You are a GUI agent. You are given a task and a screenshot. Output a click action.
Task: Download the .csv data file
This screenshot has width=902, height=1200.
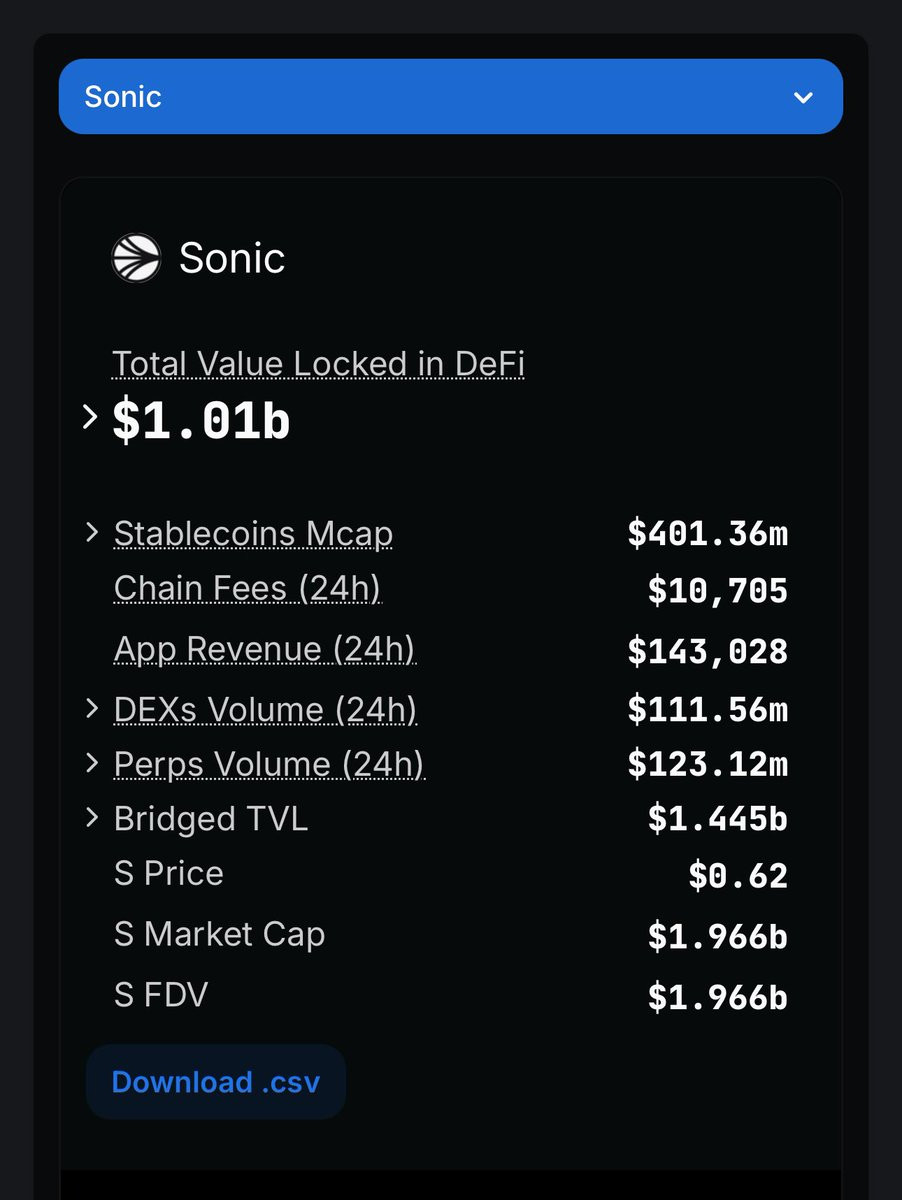[x=216, y=1082]
